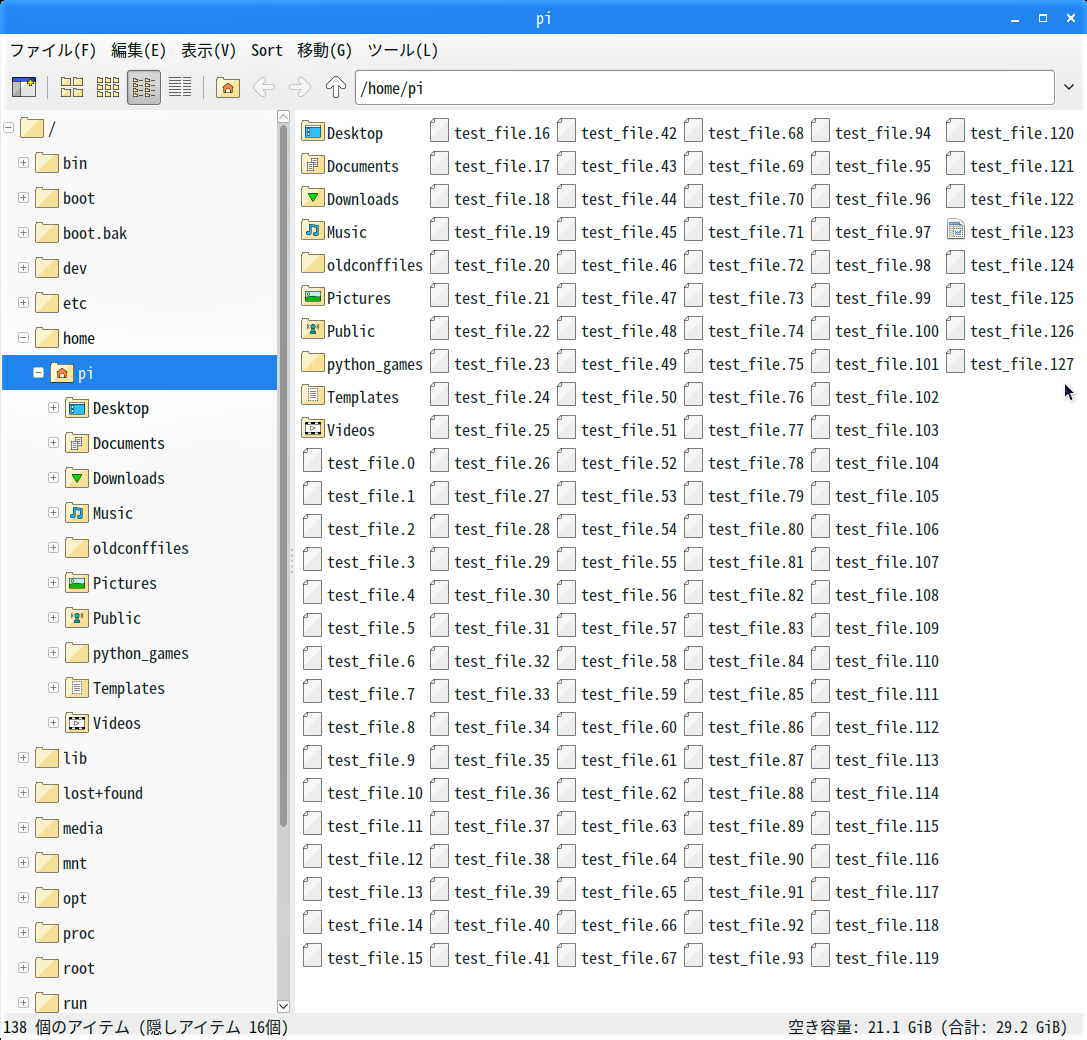Open a new tab with toolbar icon

tap(24, 87)
